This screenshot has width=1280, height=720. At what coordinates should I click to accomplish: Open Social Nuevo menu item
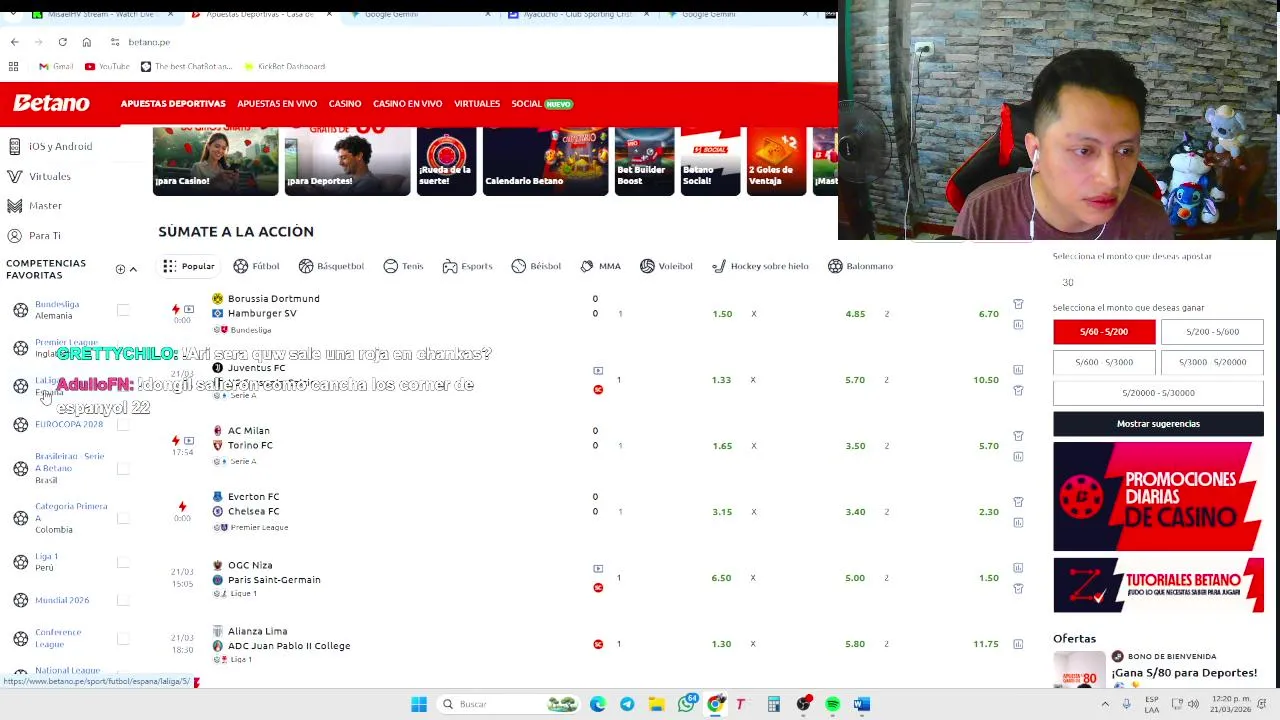tap(542, 104)
